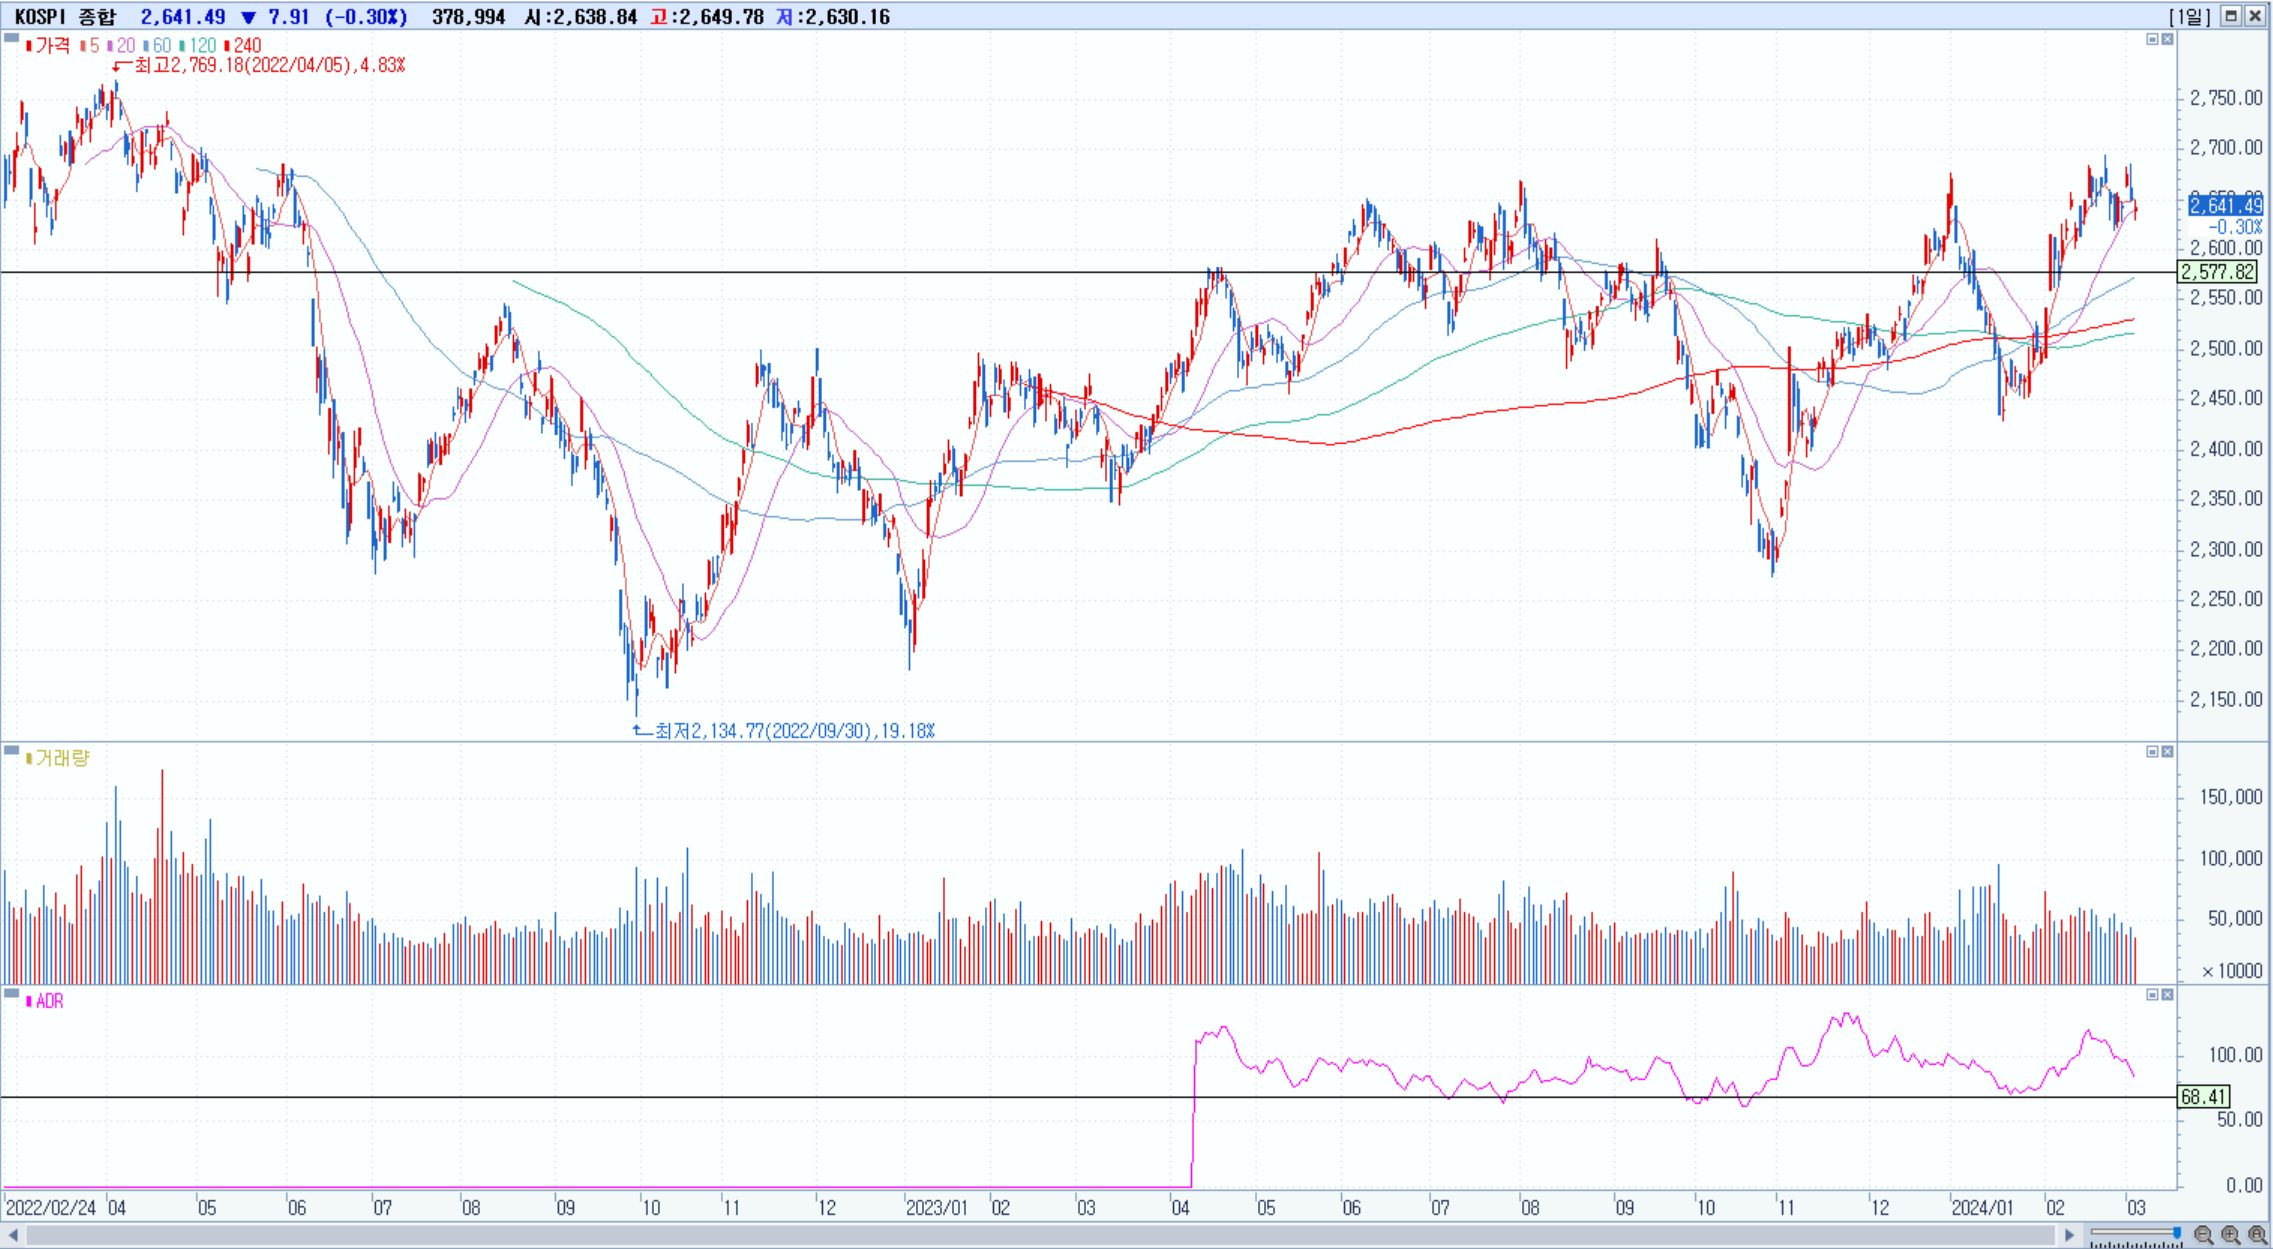Close the ADR indicator pane
This screenshot has height=1249, width=2273.
click(2167, 994)
